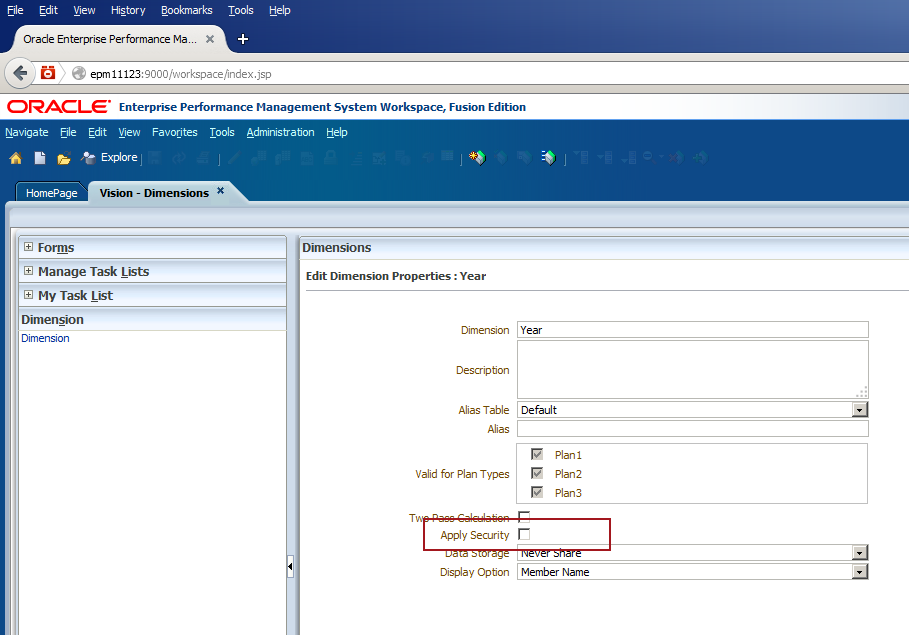The width and height of the screenshot is (909, 635).
Task: Open the Workspace Tools menu
Action: 222,132
